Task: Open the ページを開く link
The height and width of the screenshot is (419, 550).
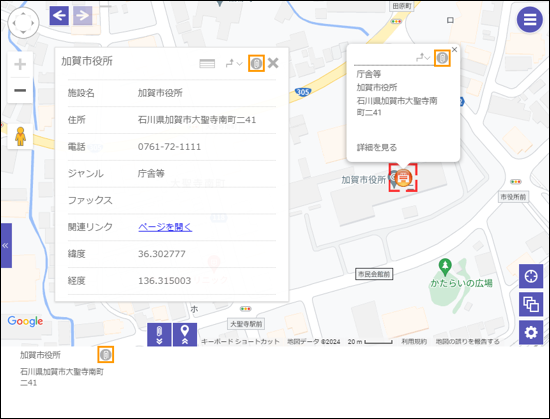Action: click(165, 227)
